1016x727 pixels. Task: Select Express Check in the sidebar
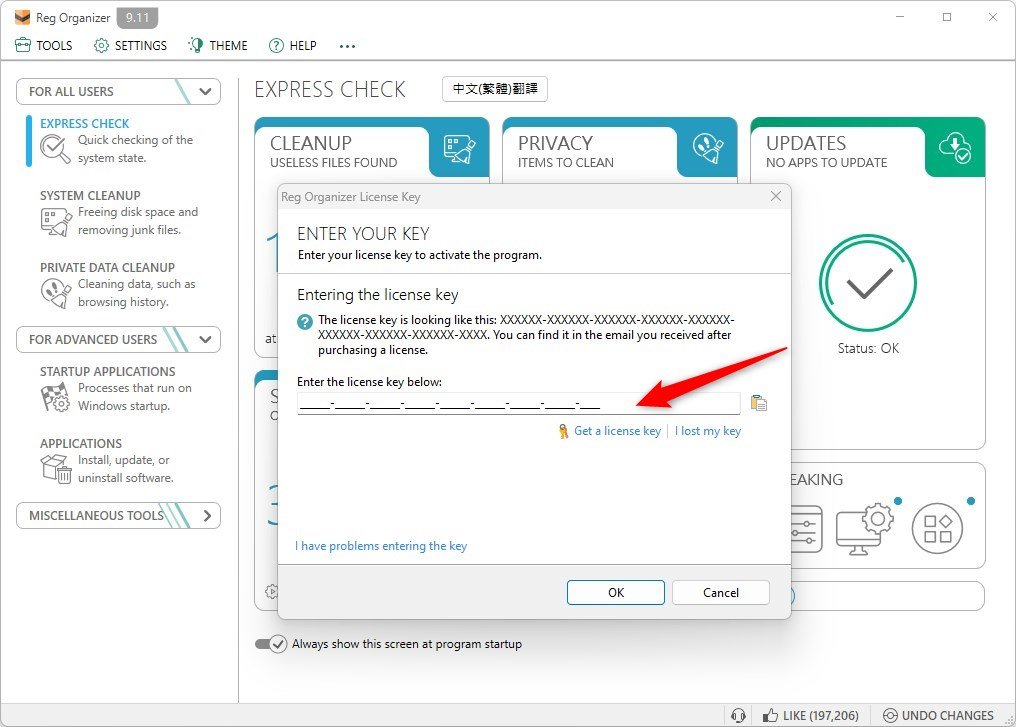pyautogui.click(x=117, y=141)
